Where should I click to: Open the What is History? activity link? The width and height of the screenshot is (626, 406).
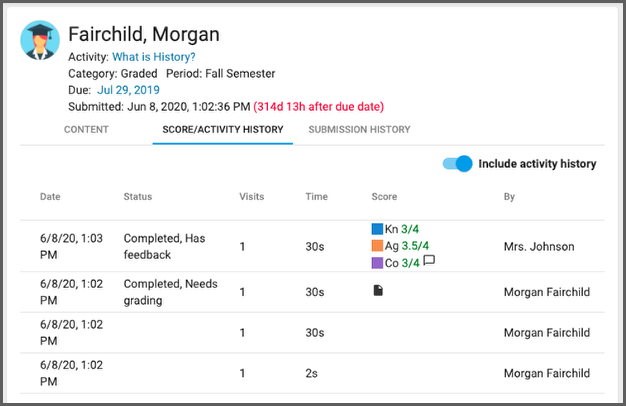(x=154, y=57)
